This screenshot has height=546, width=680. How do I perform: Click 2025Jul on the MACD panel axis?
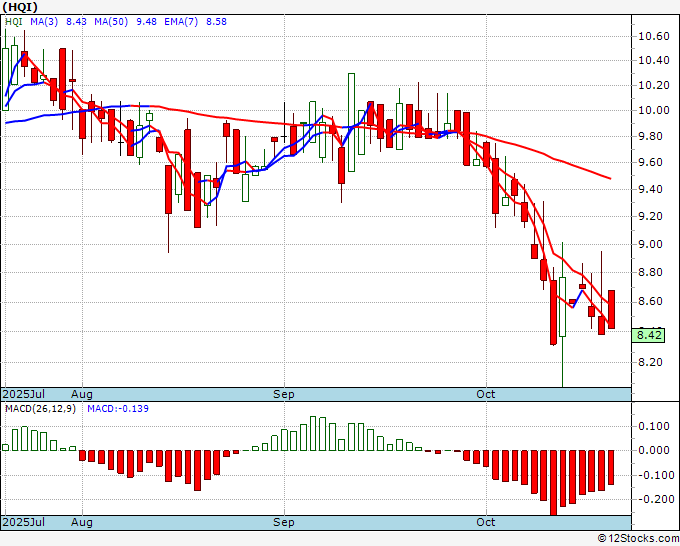(x=23, y=522)
